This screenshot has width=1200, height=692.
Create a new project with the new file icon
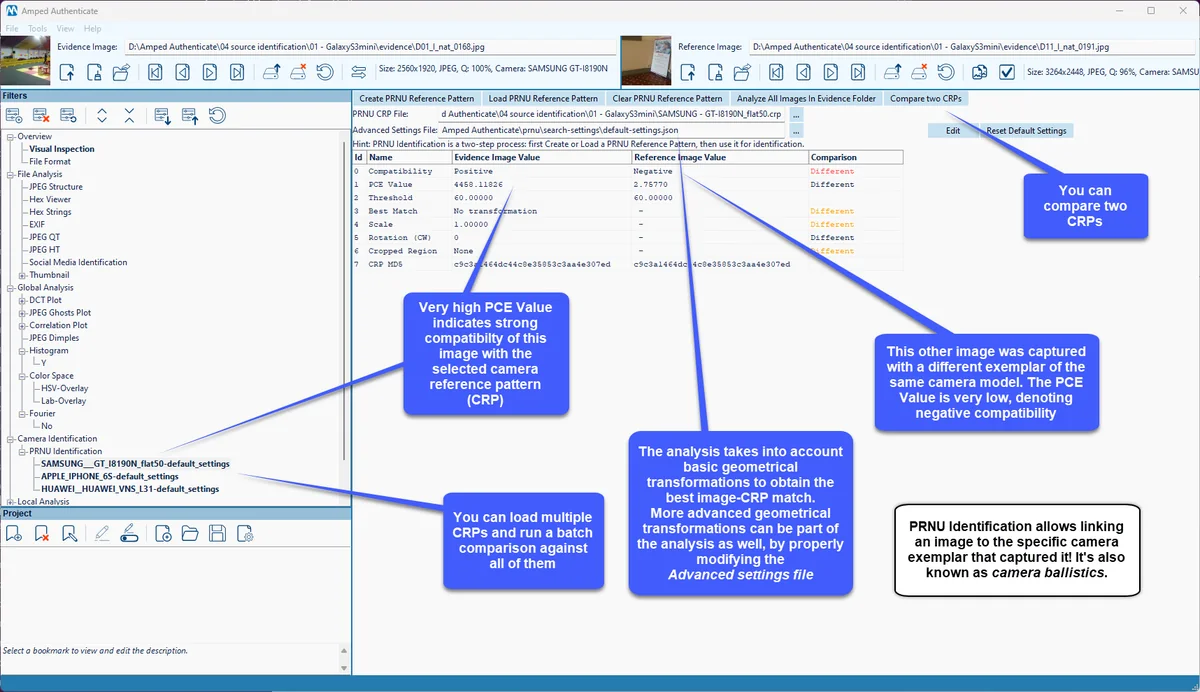[163, 534]
